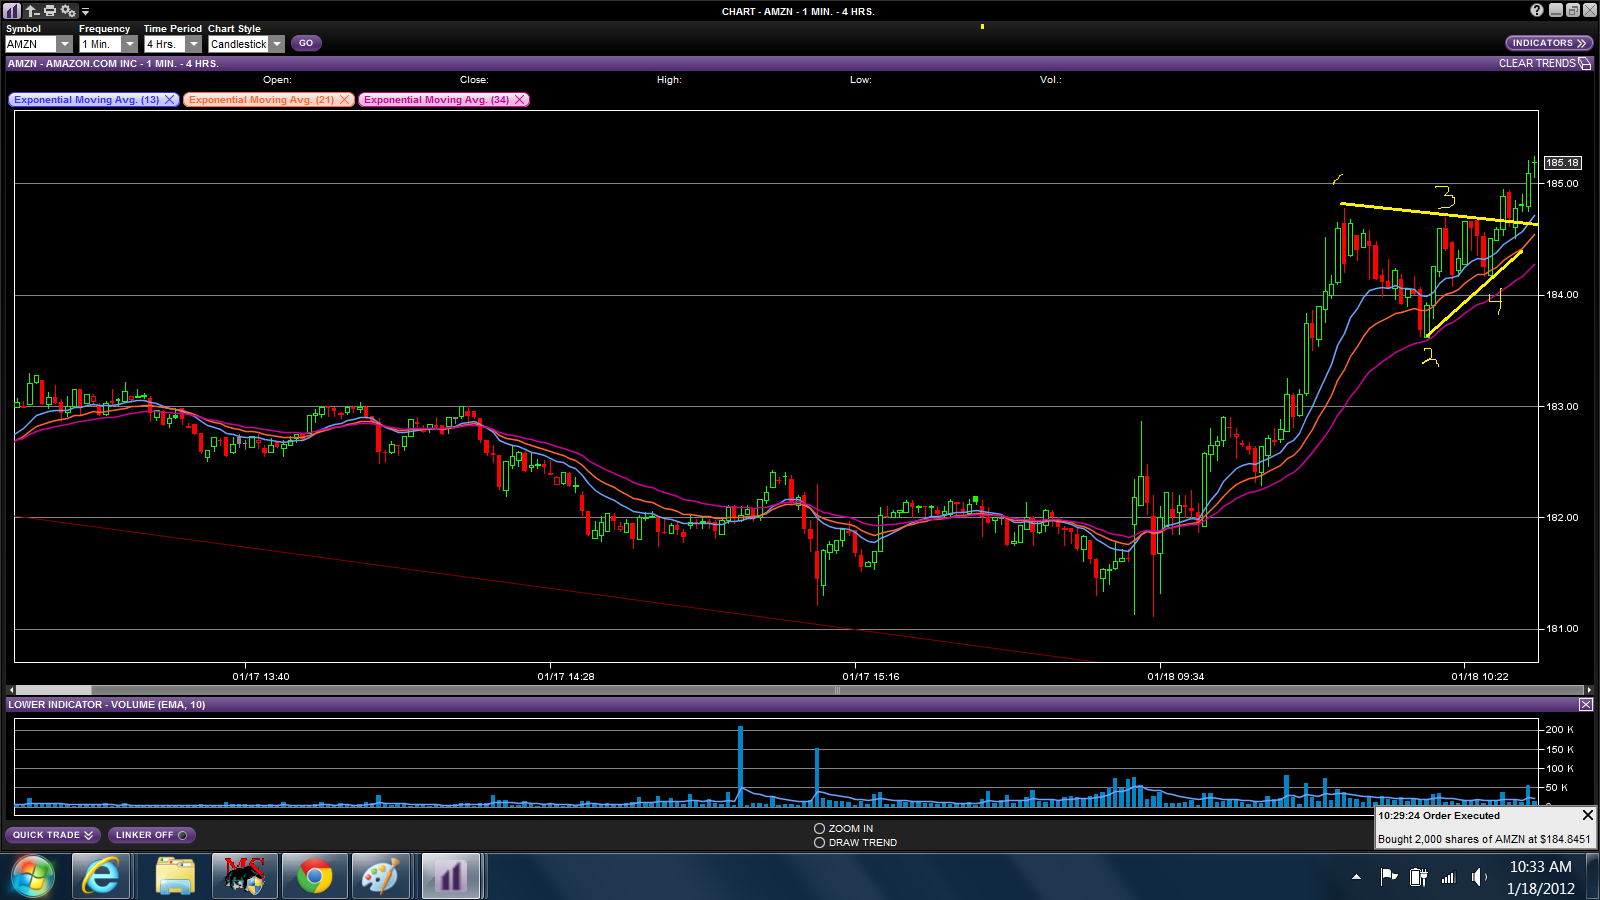Click the volume speaker tray icon
This screenshot has width=1600, height=900.
(x=1479, y=877)
